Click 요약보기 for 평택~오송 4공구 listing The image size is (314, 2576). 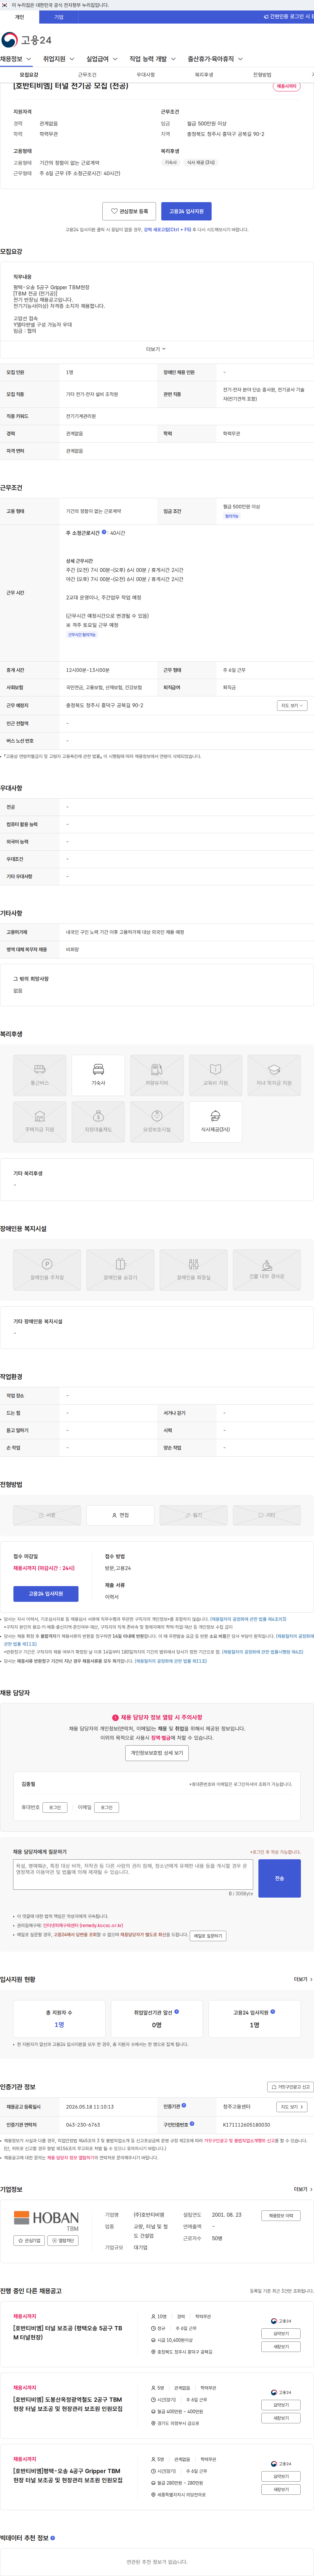click(281, 2476)
